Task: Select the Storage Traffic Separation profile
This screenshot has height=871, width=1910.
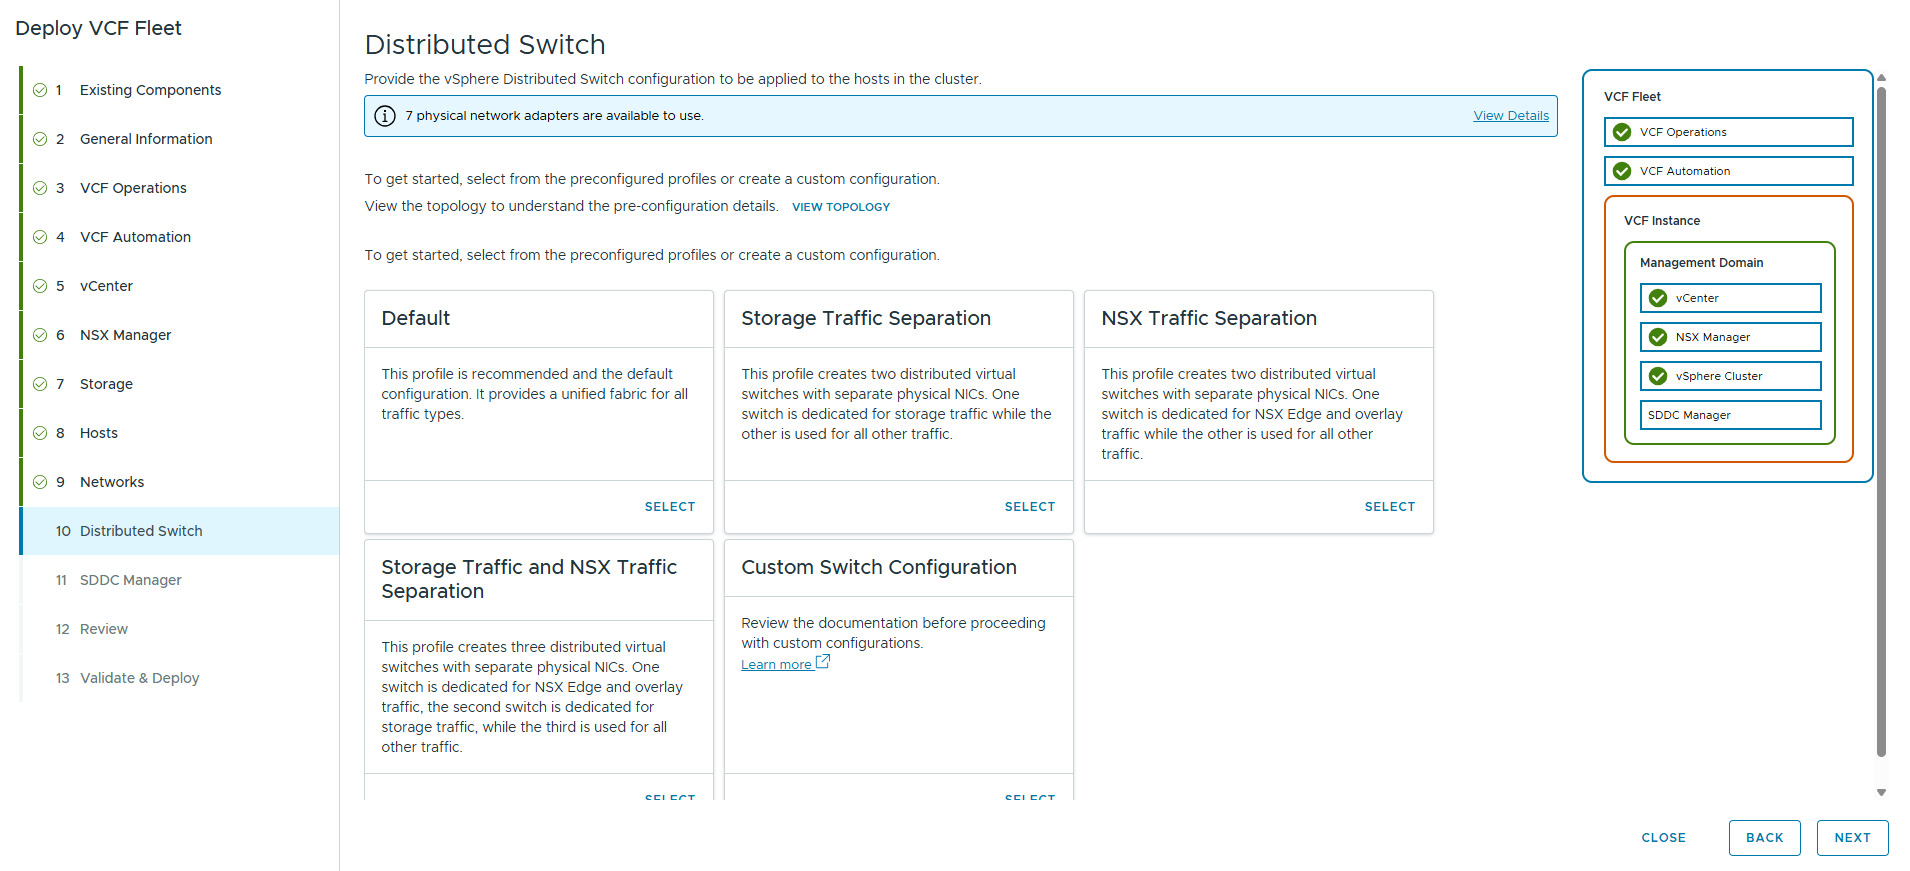Action: (1029, 507)
